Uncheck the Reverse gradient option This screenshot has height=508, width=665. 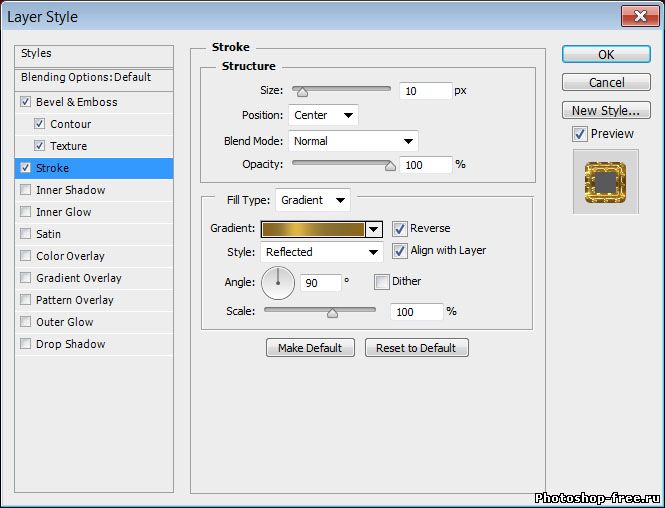click(x=400, y=229)
